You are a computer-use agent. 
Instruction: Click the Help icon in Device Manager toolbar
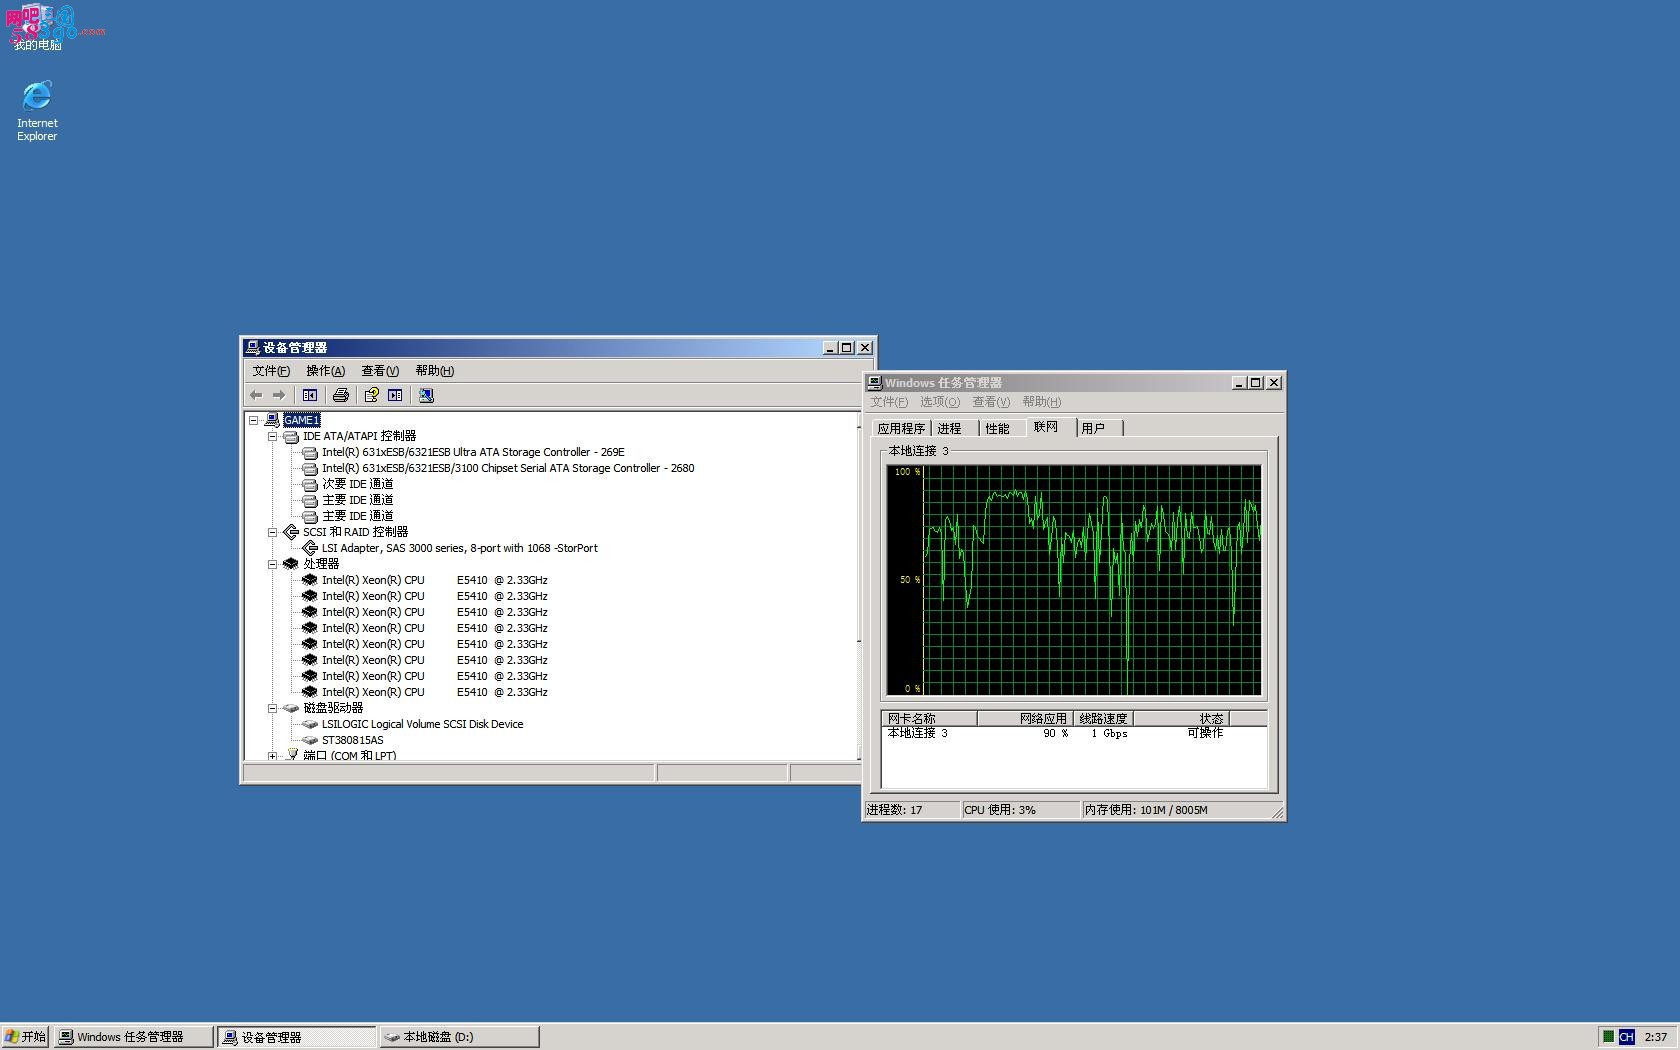click(371, 395)
